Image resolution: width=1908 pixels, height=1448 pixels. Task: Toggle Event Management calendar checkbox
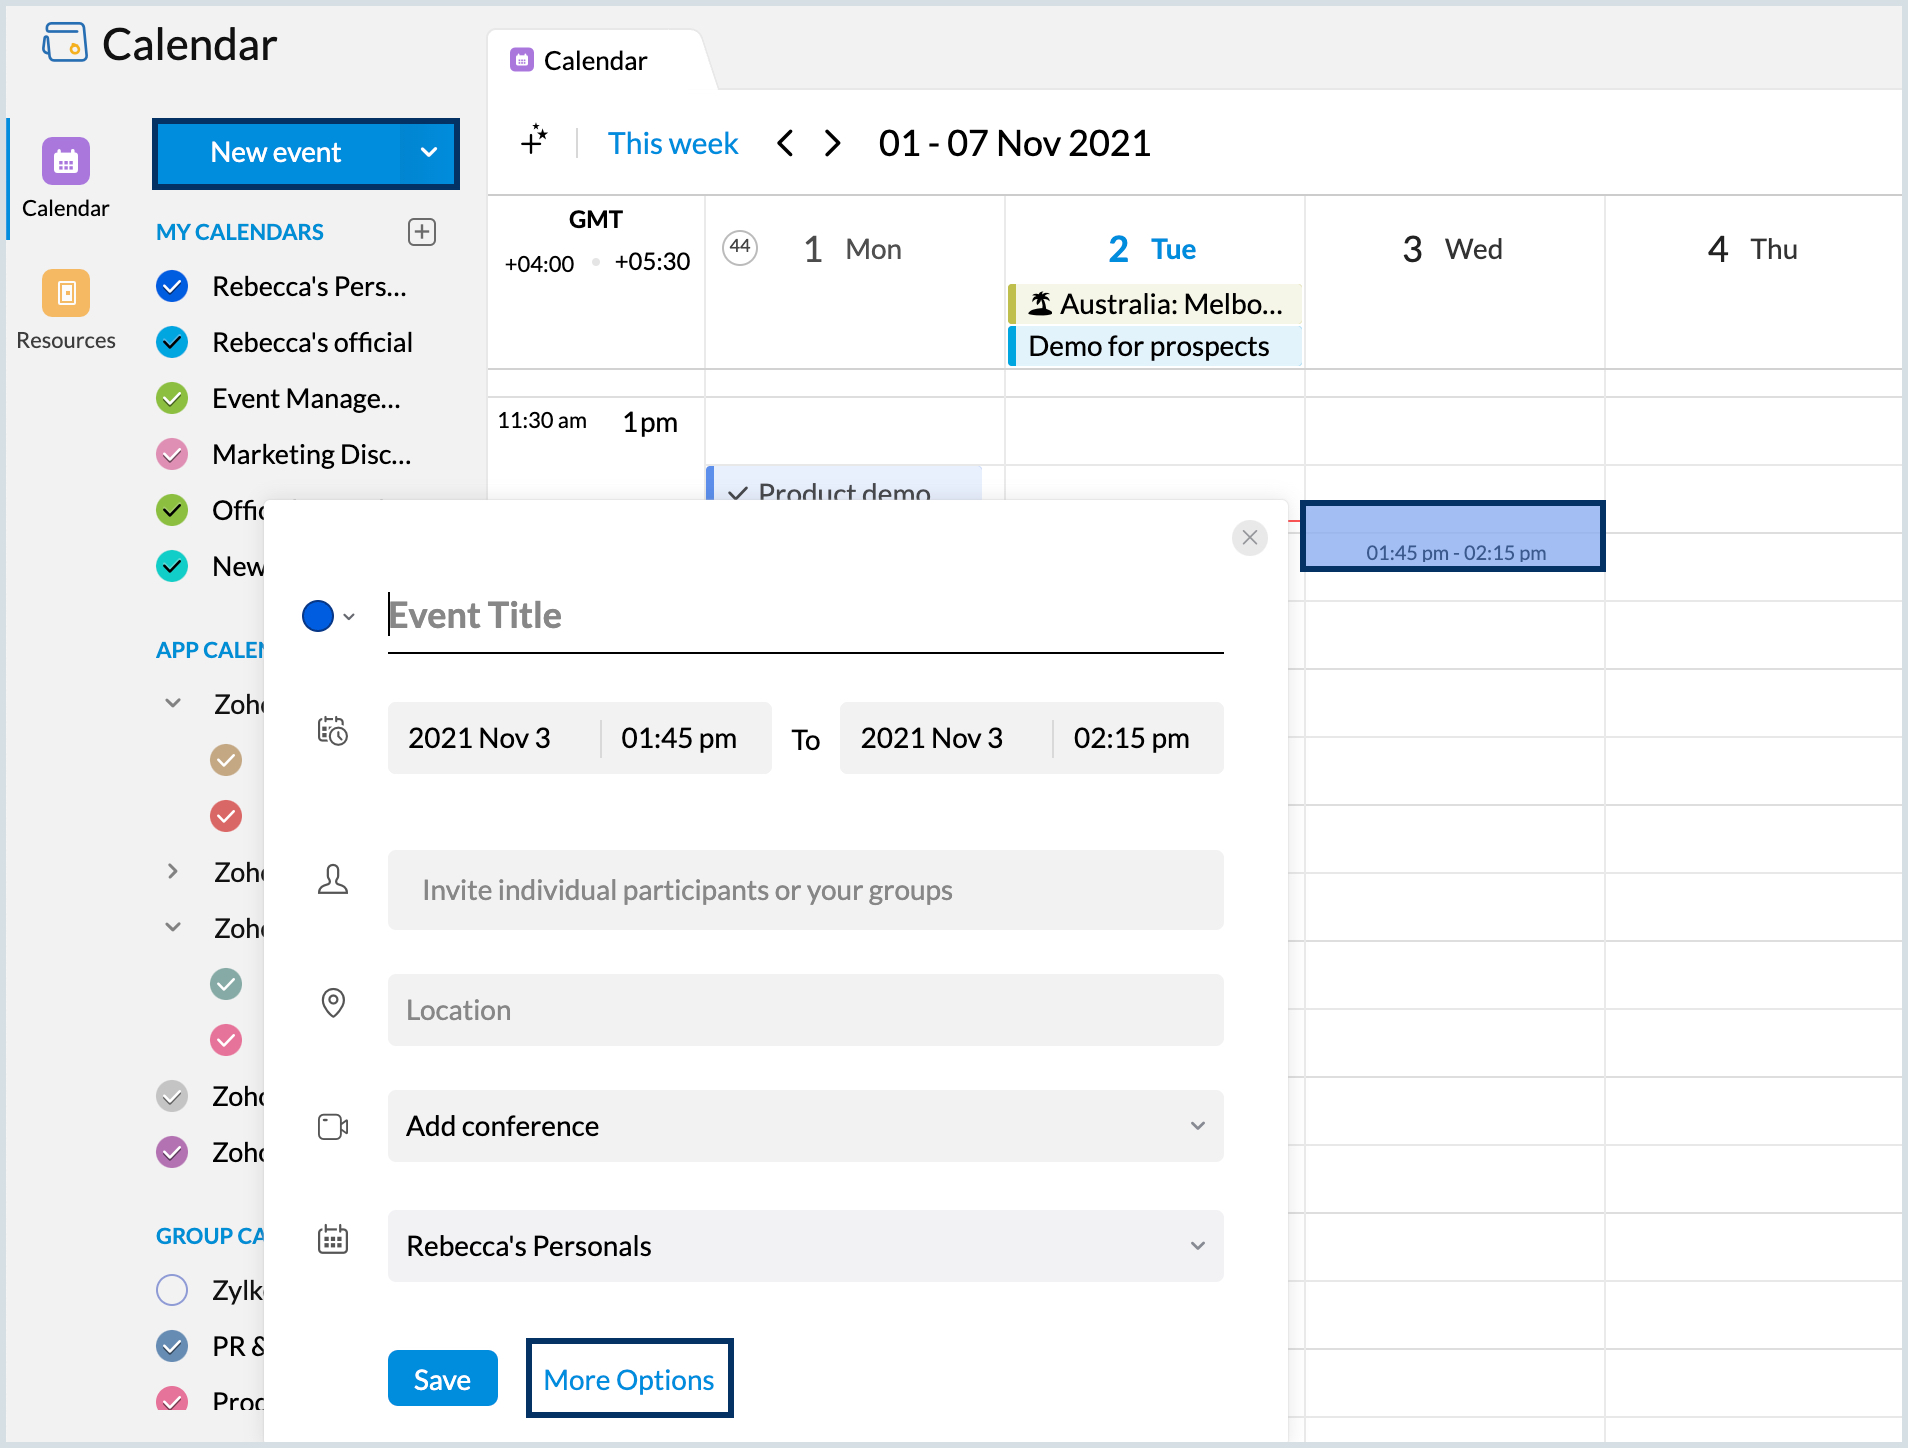[173, 399]
